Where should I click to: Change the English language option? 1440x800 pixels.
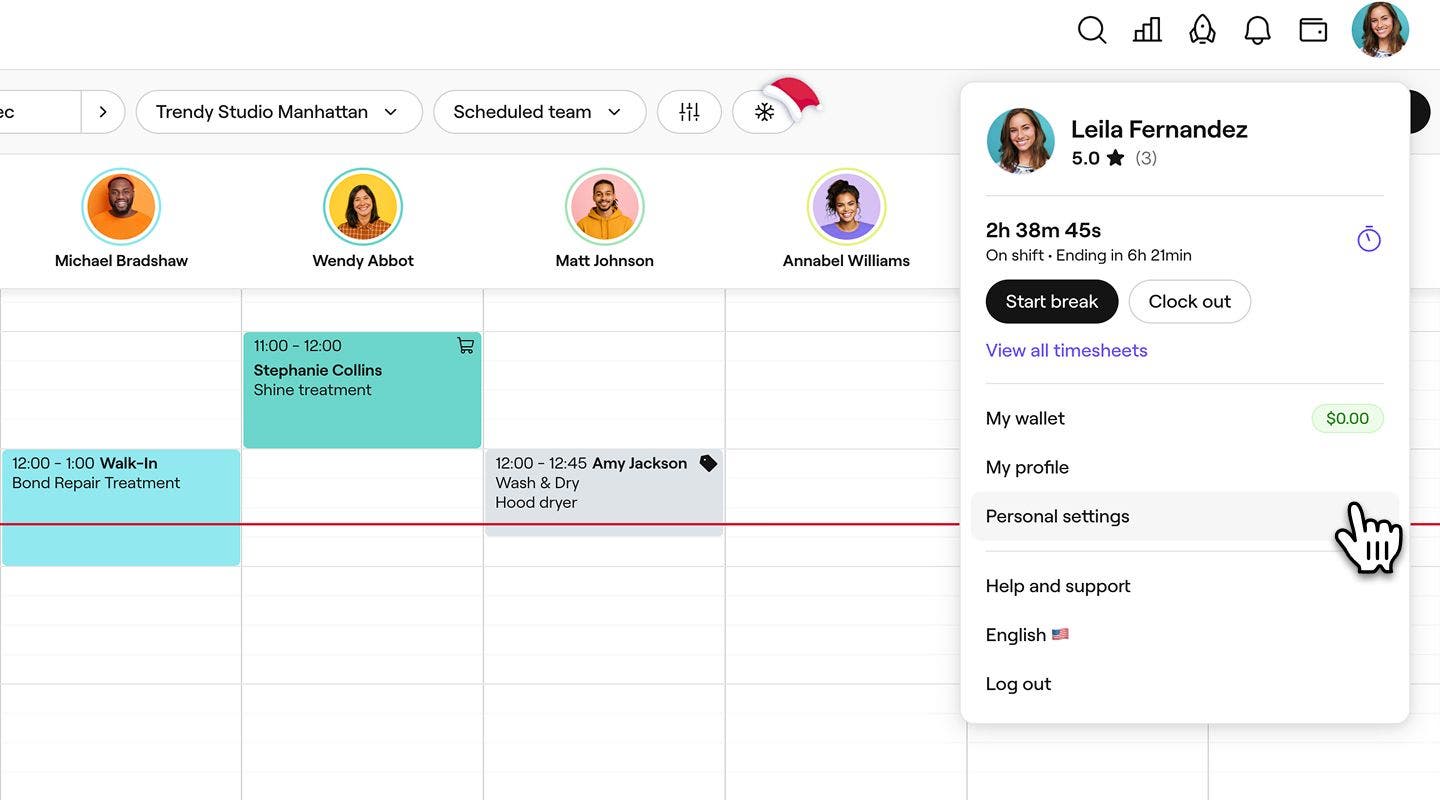pos(1026,635)
